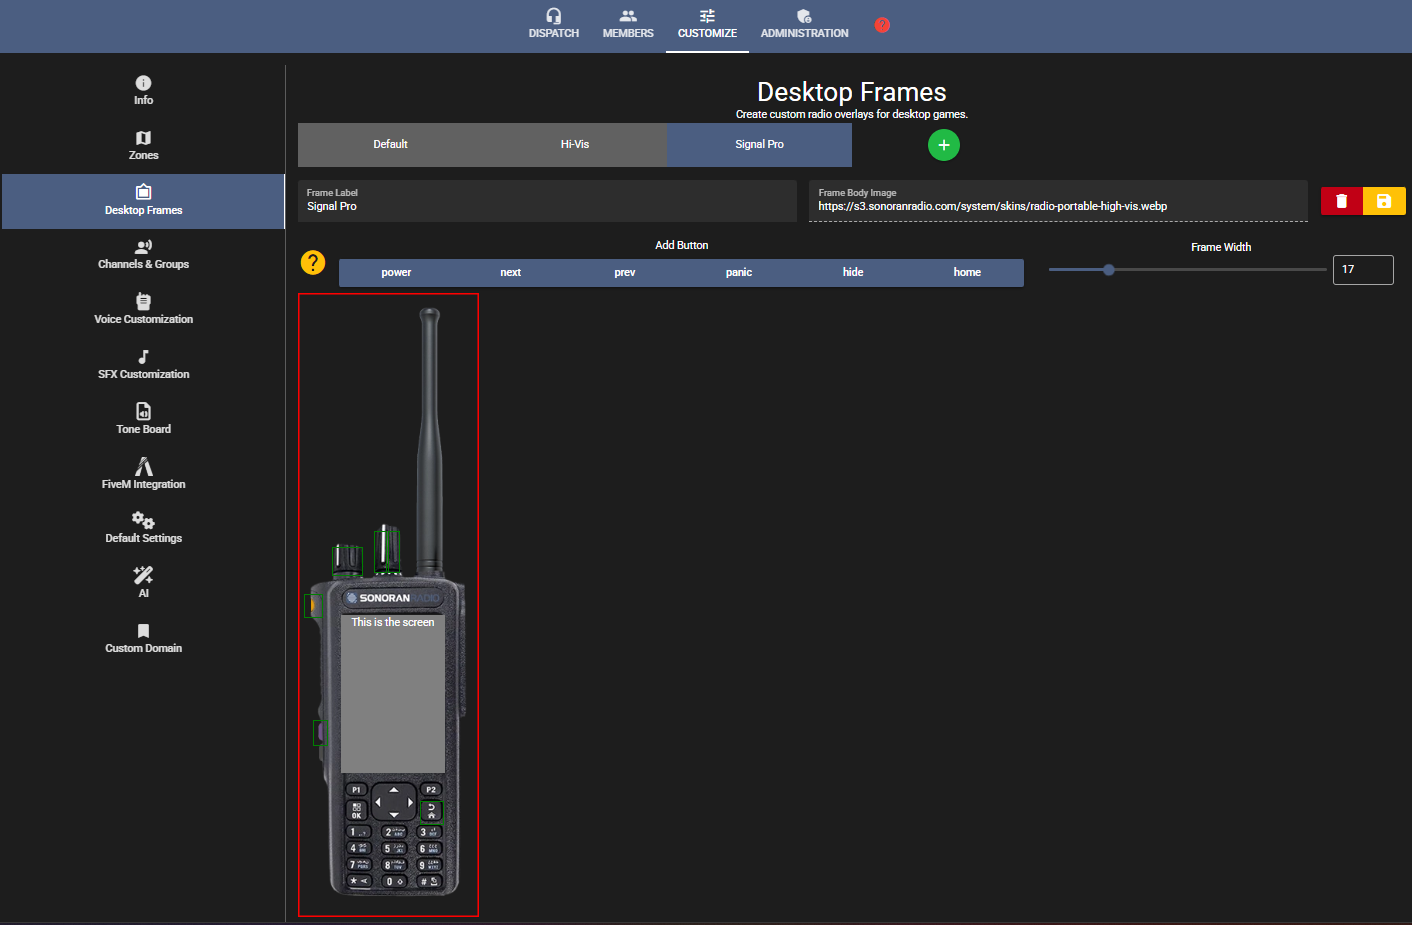Open Voice Customization in sidebar
The width and height of the screenshot is (1412, 925).
point(143,309)
